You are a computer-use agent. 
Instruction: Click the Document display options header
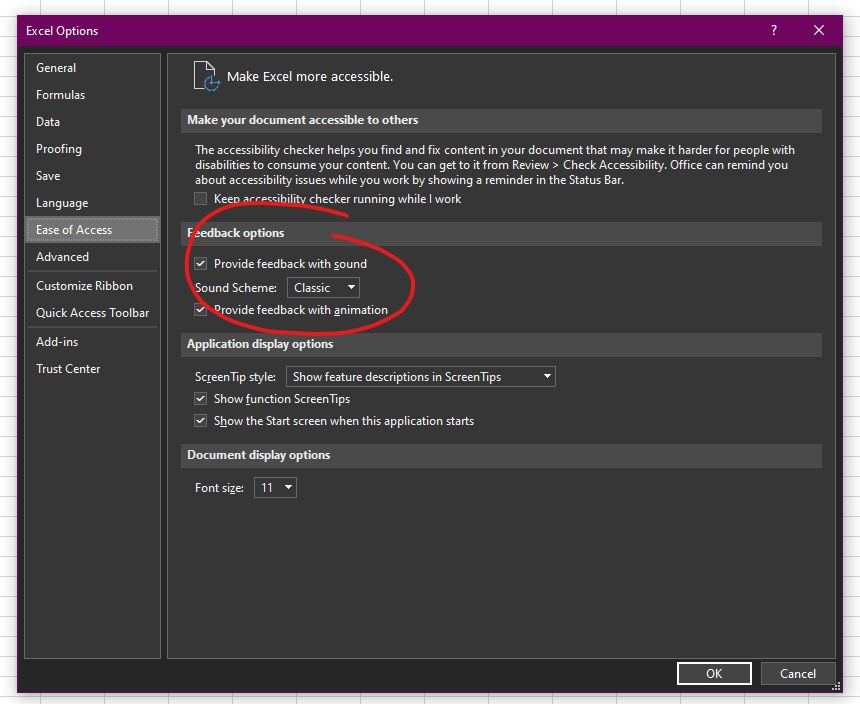point(501,455)
